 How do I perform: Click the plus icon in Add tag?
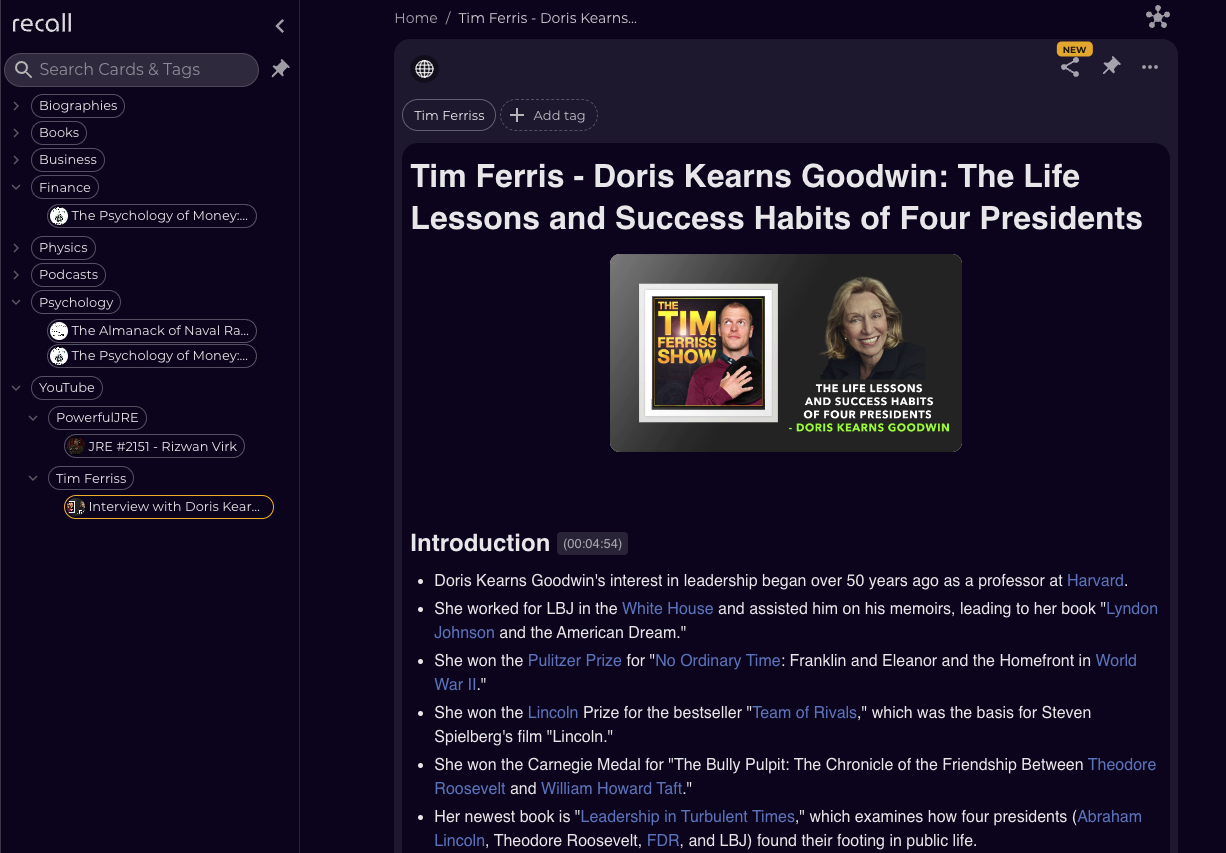pos(517,115)
